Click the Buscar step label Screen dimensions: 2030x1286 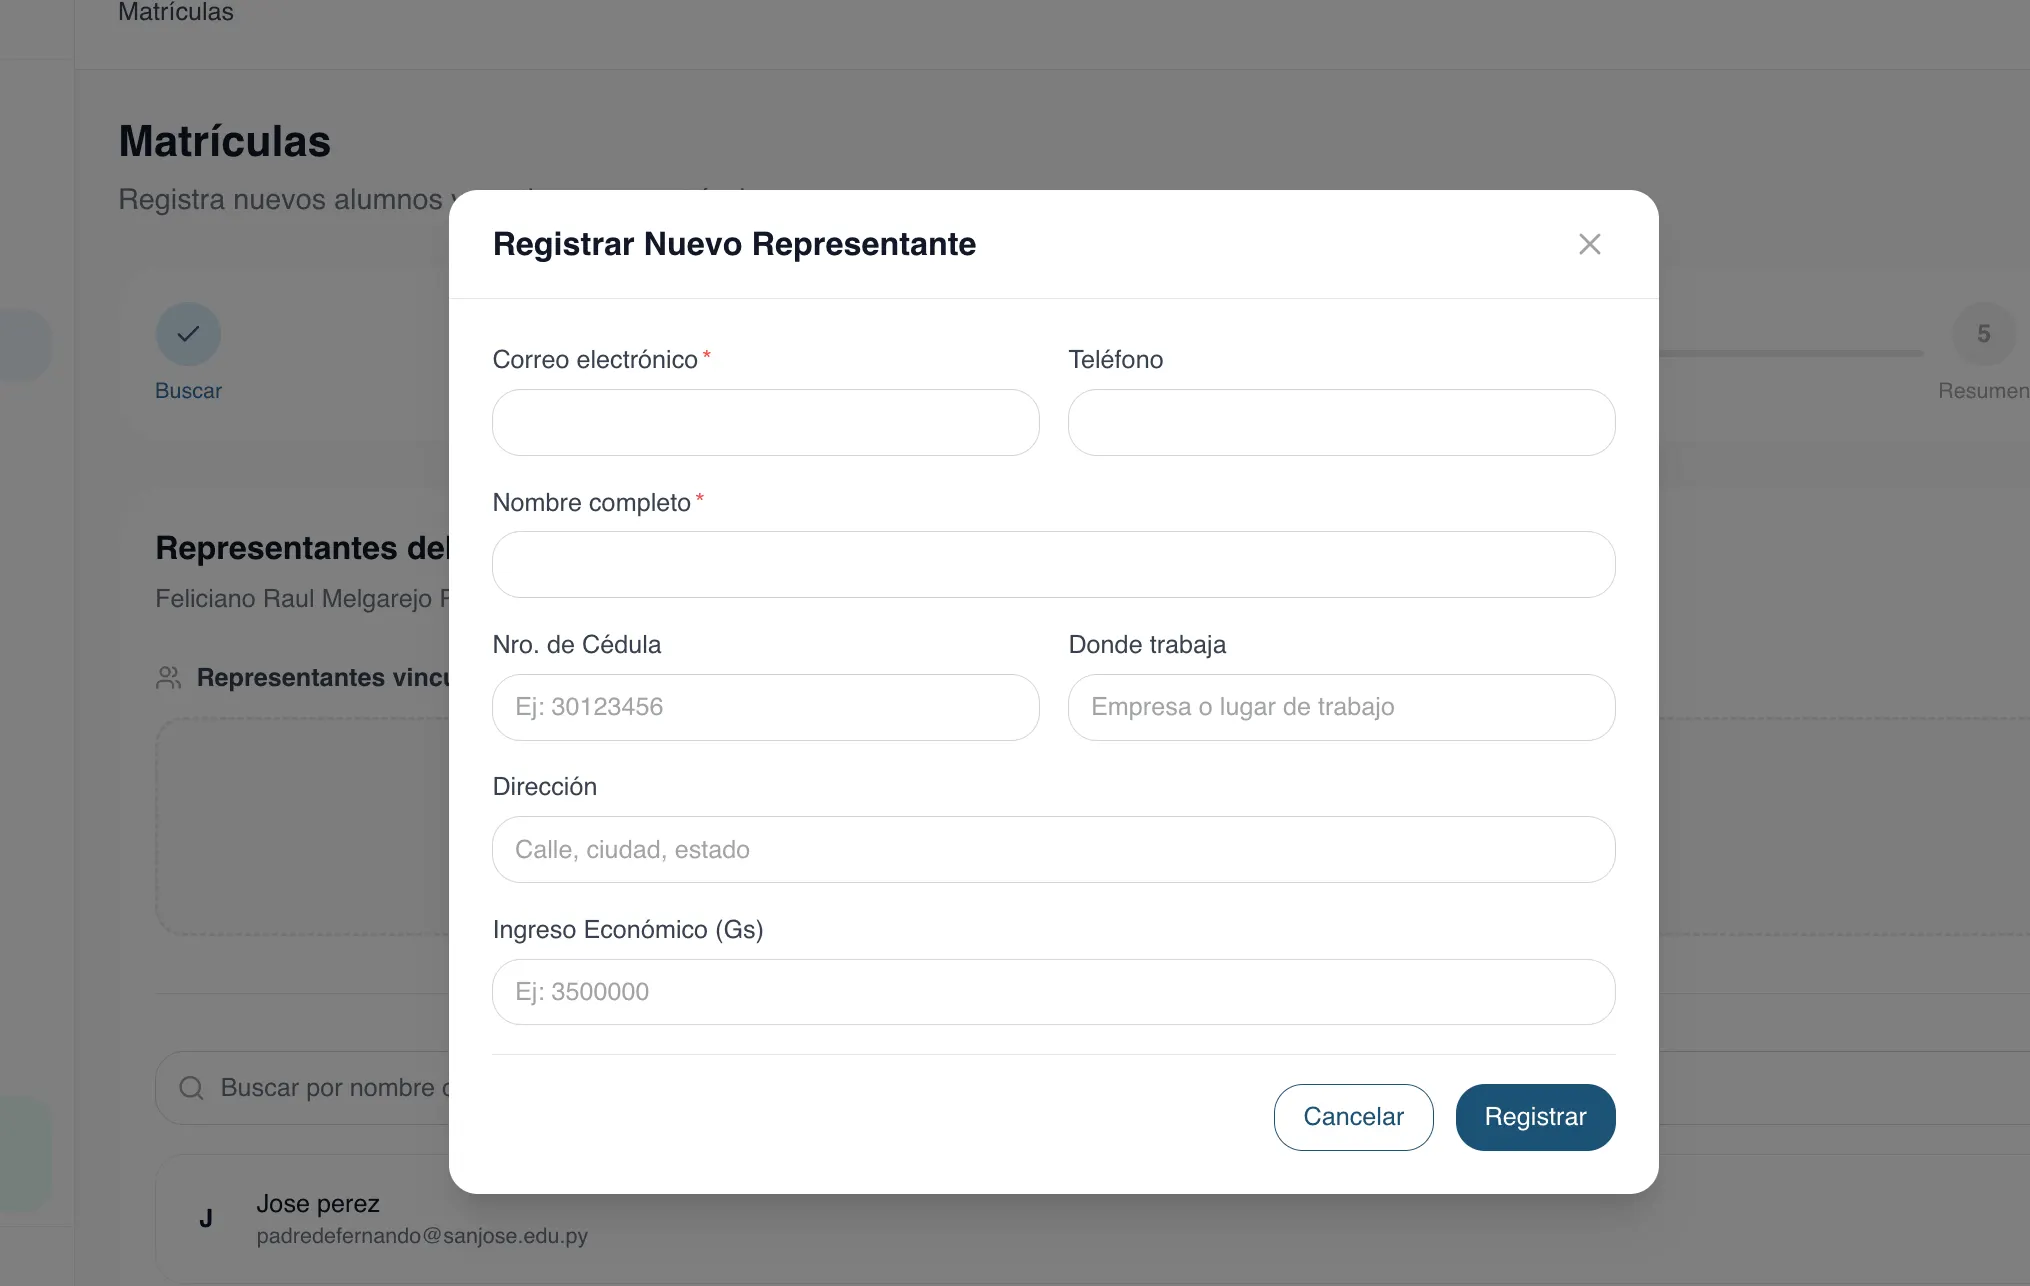[x=188, y=391]
